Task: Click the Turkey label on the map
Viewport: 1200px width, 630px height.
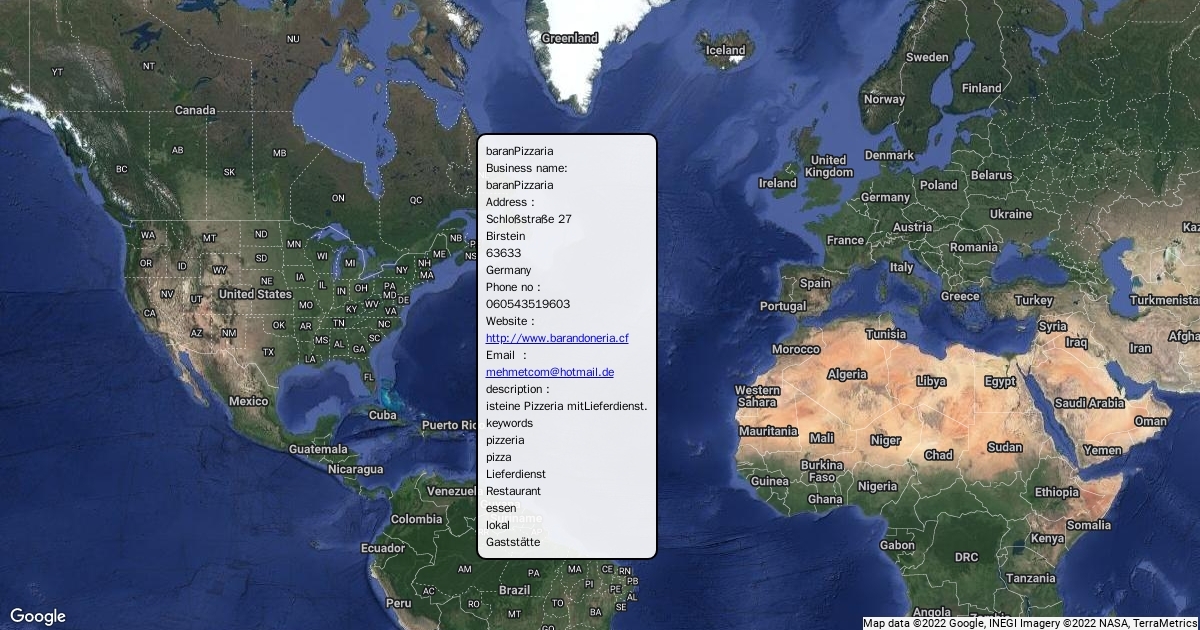Action: [1034, 300]
